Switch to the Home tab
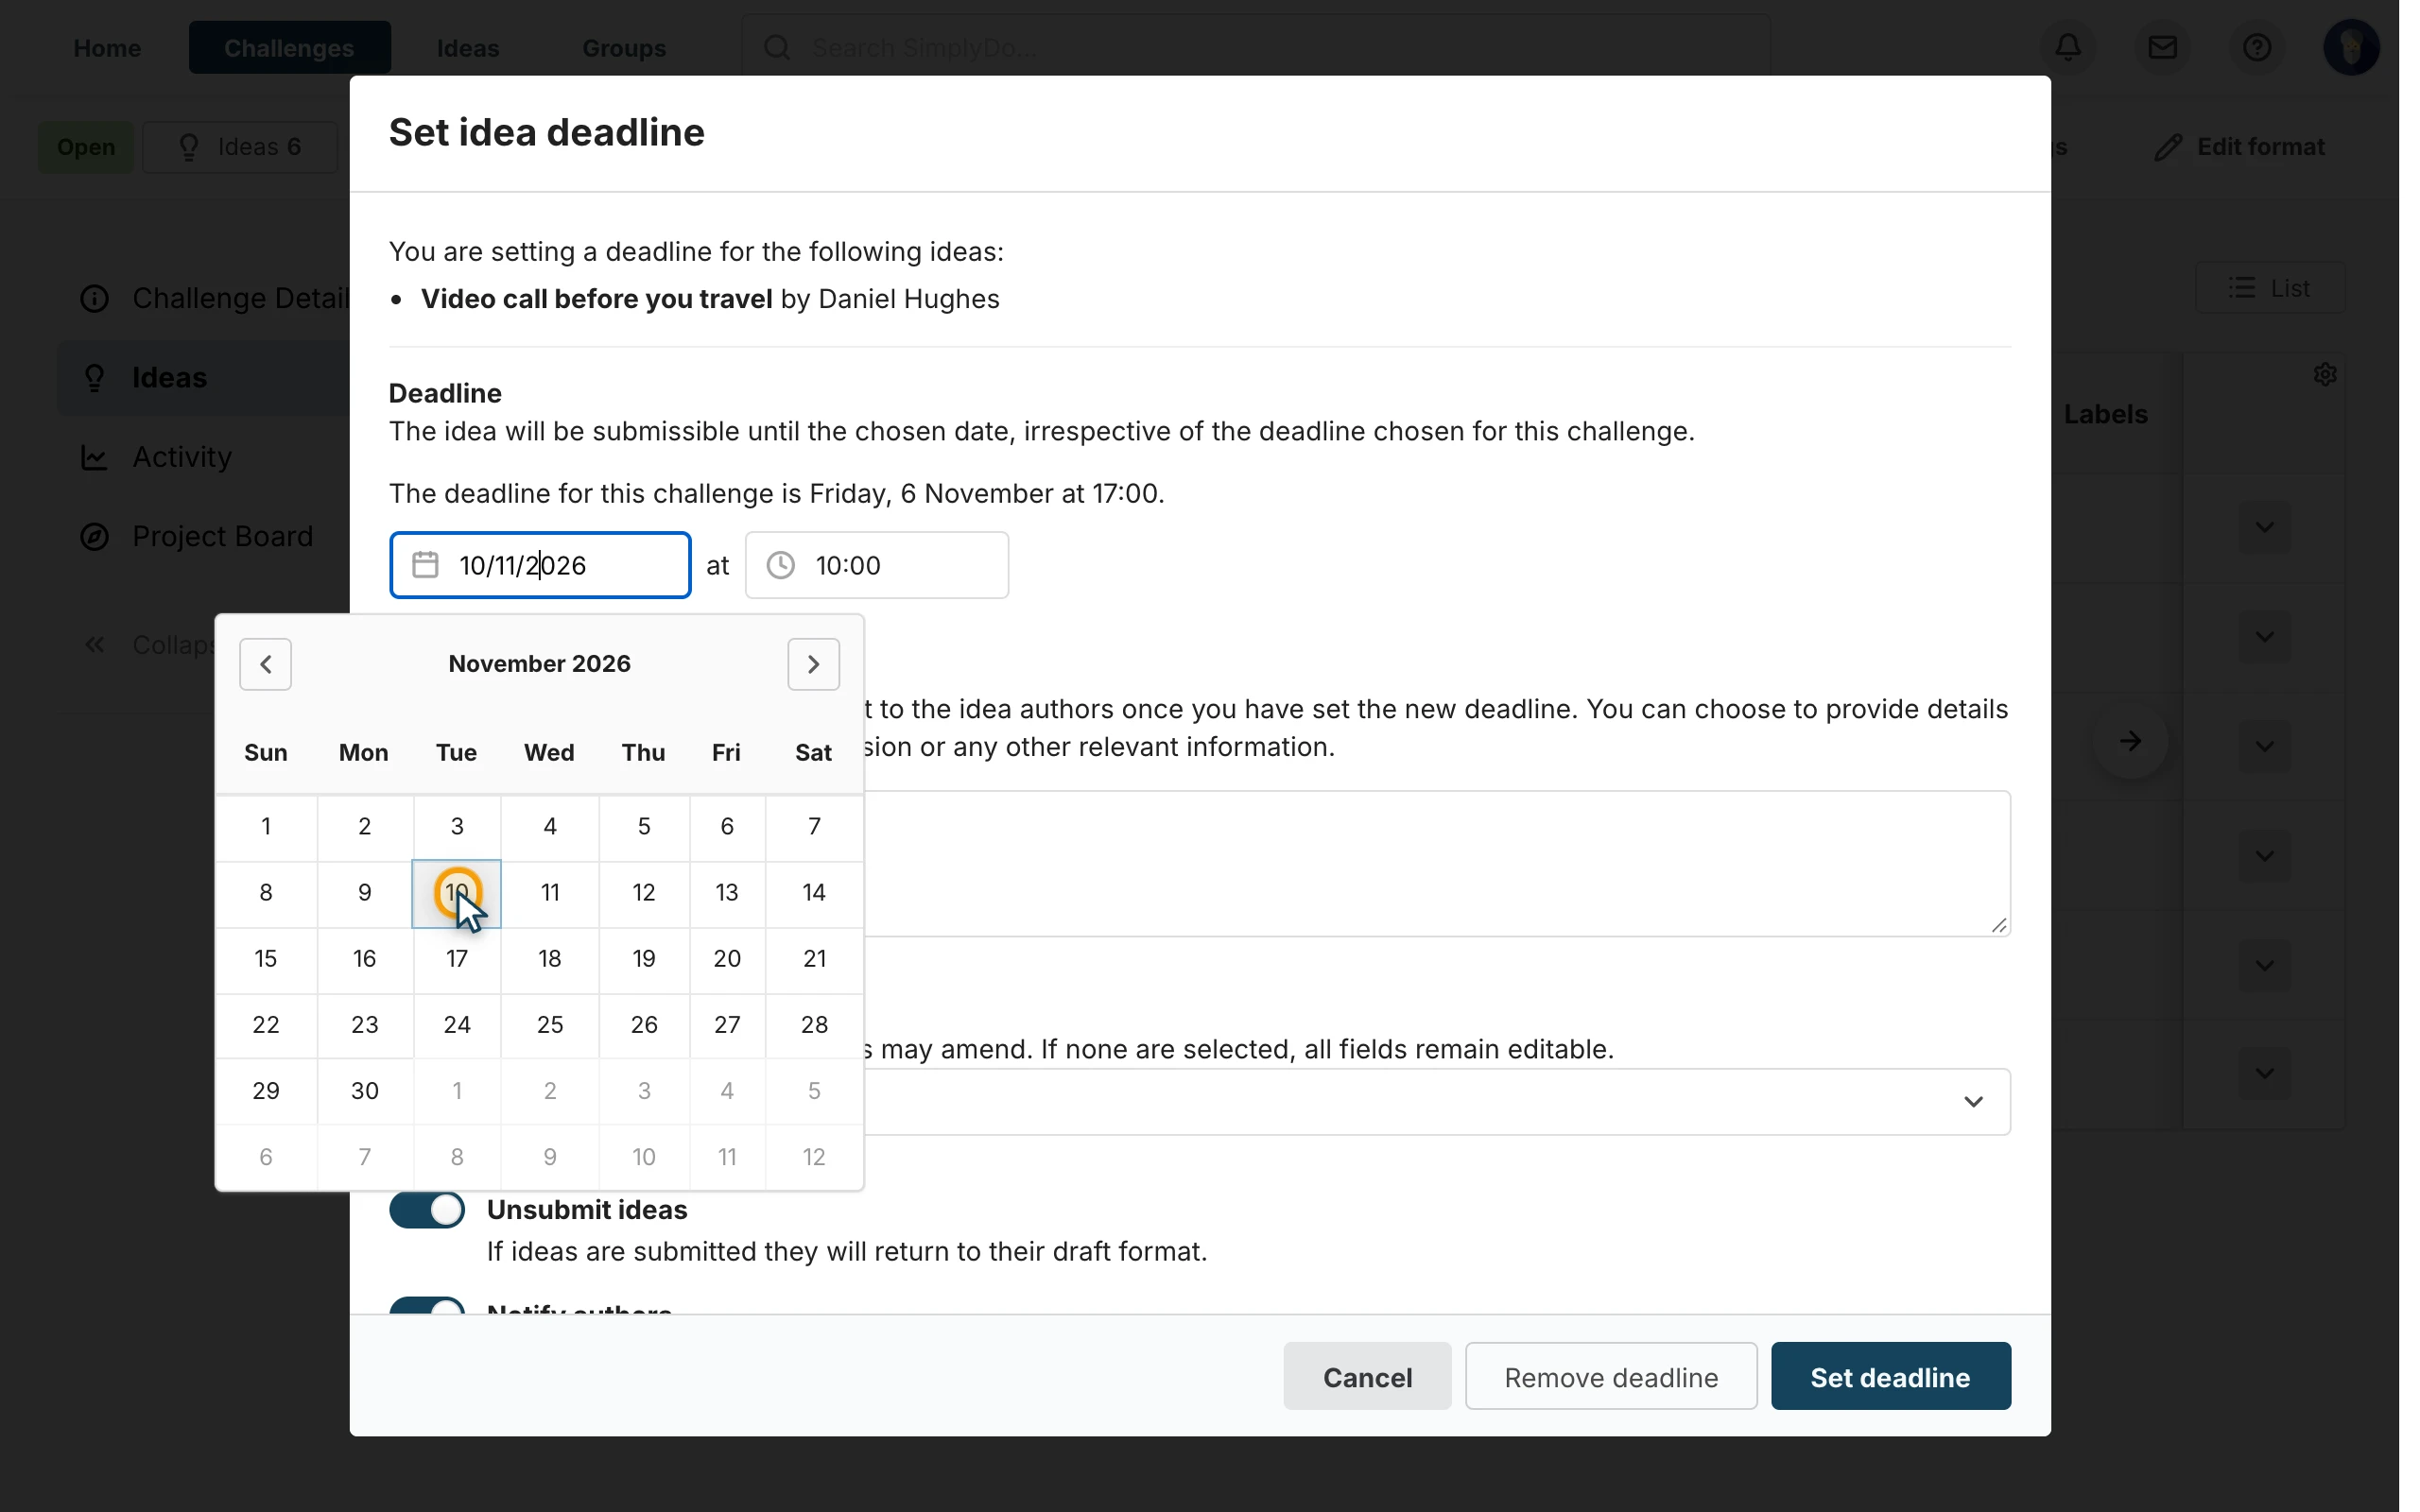This screenshot has height=1512, width=2420. coord(107,47)
